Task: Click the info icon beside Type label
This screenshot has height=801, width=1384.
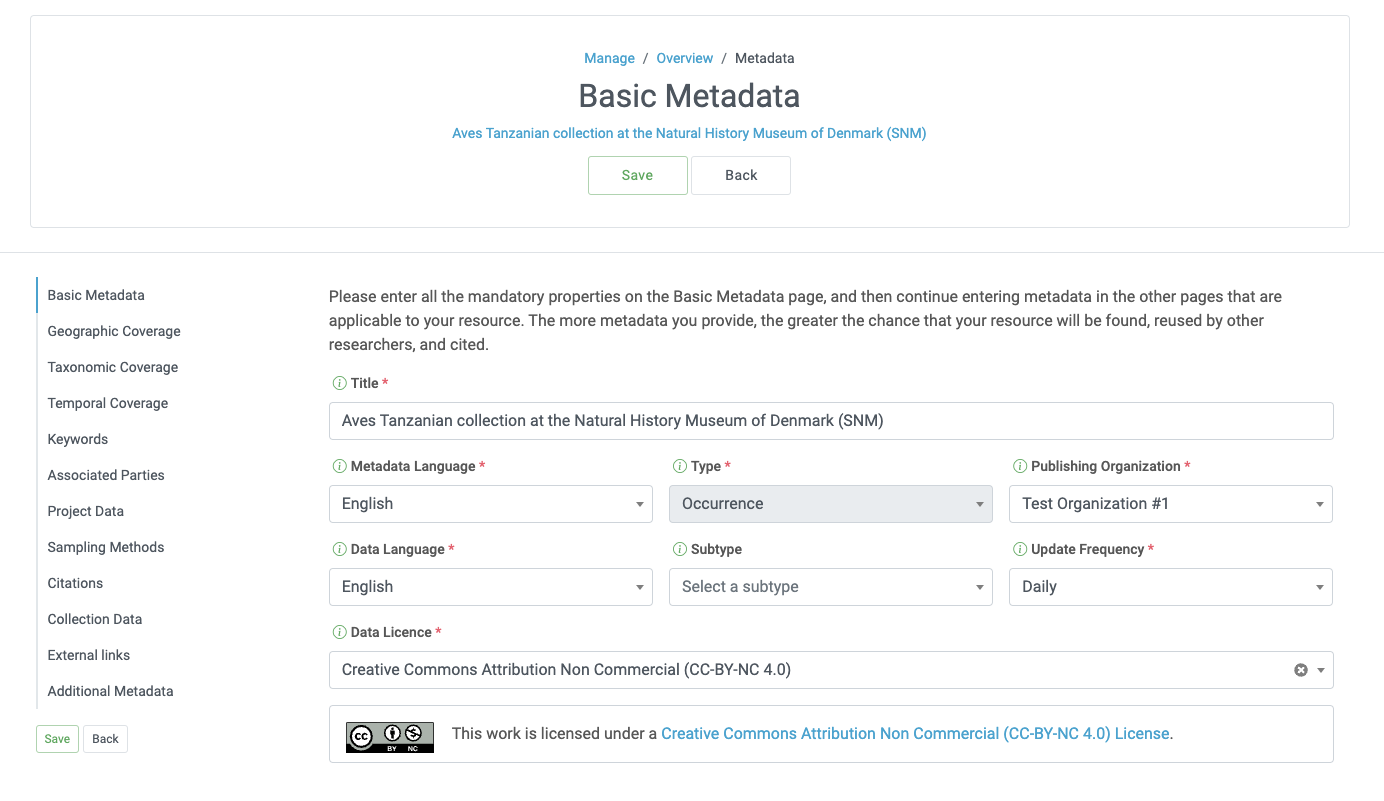Action: click(x=680, y=467)
